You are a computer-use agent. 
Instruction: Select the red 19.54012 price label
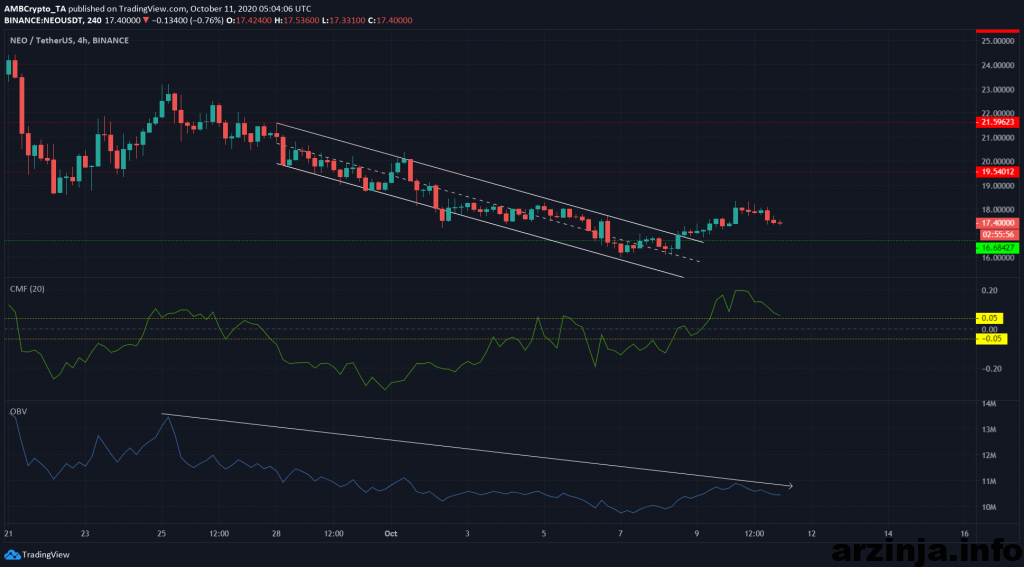pos(997,172)
